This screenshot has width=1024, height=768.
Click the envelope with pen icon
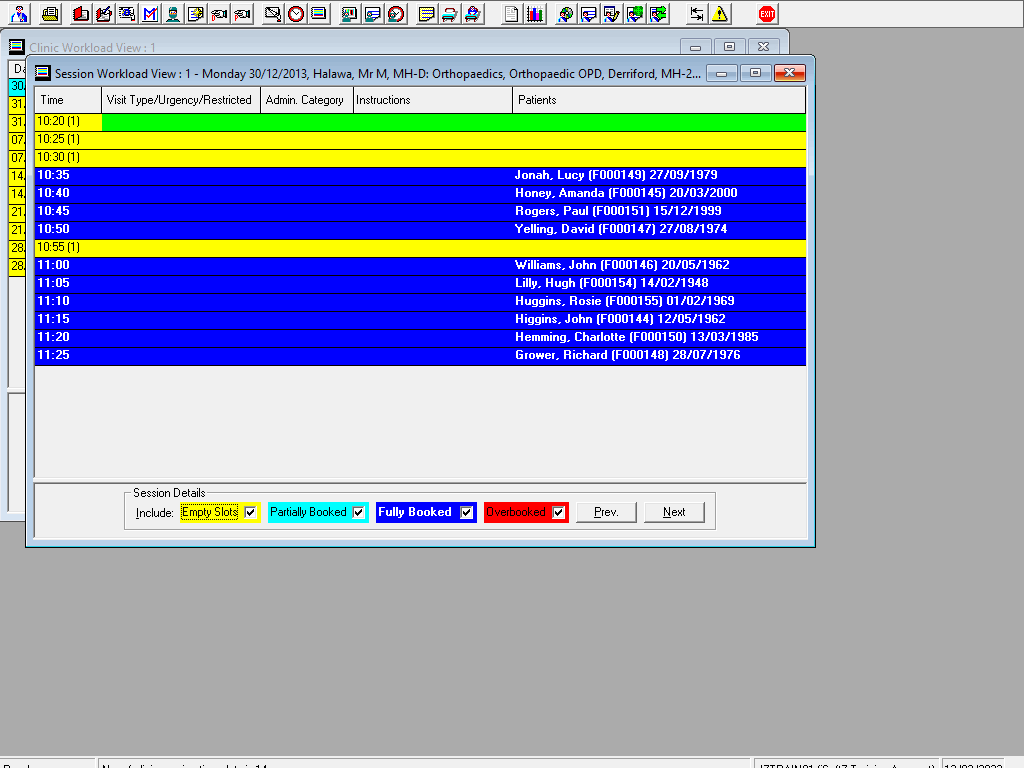tap(272, 14)
